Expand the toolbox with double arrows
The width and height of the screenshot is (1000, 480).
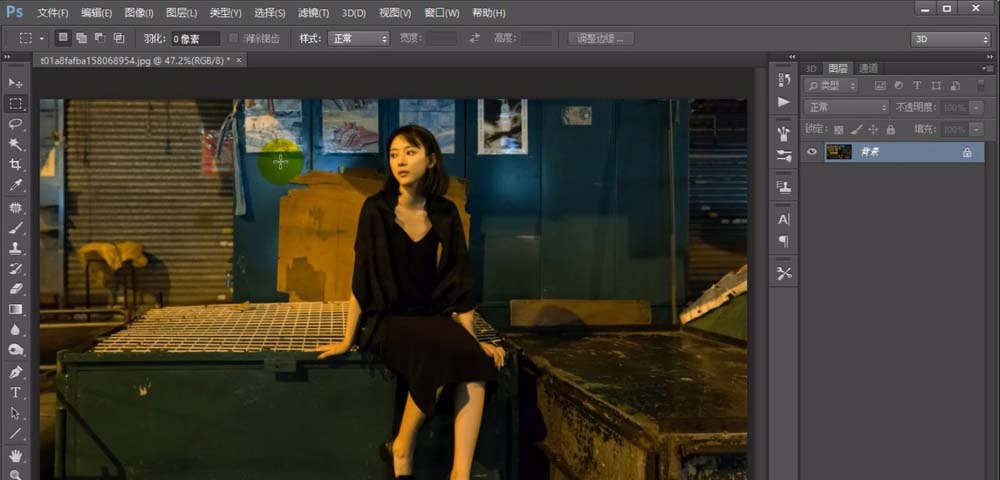(7, 57)
